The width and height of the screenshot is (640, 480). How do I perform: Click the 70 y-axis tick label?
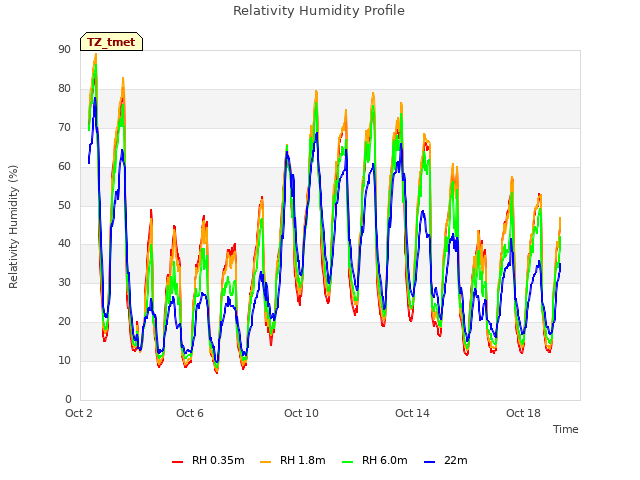(64, 127)
